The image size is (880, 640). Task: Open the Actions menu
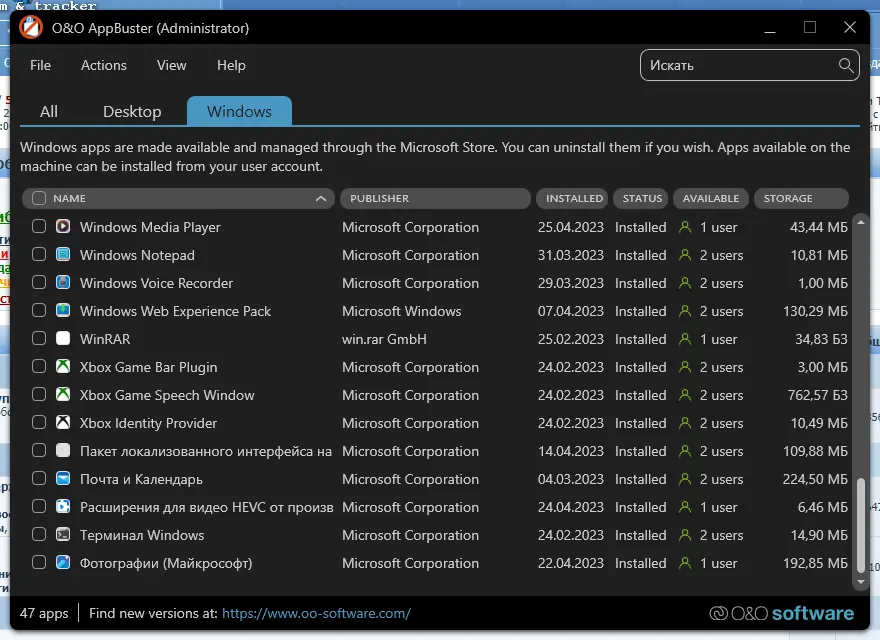pyautogui.click(x=104, y=65)
